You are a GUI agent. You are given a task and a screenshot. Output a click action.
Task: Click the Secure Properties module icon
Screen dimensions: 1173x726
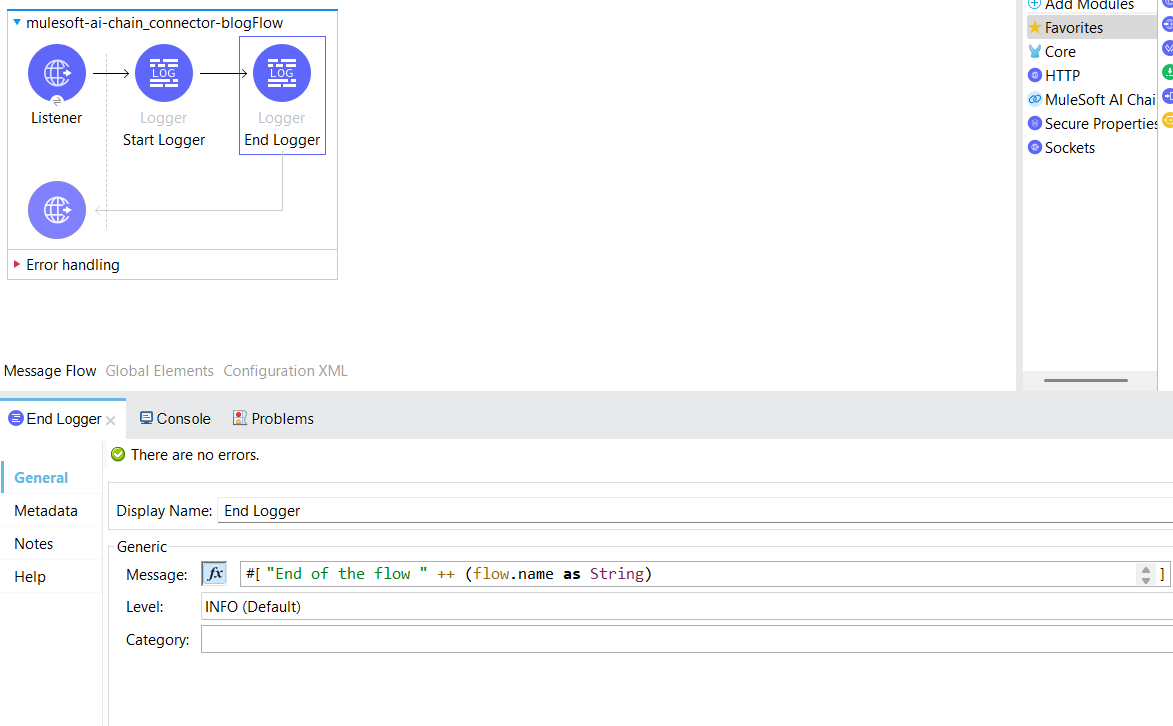point(1035,123)
